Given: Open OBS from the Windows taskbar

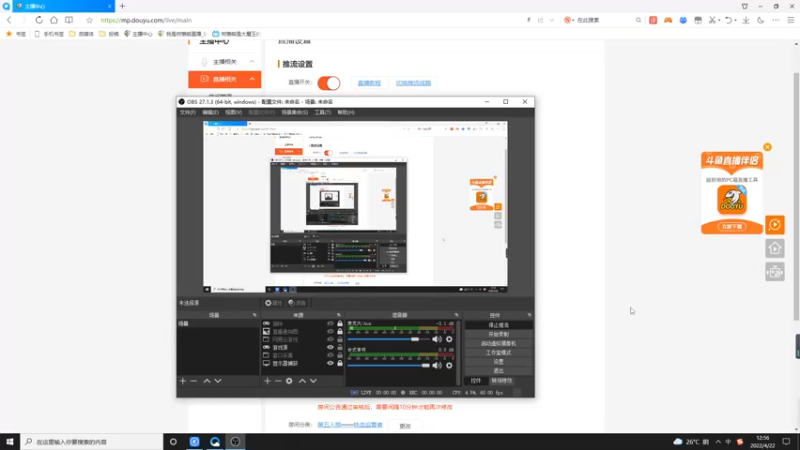Looking at the screenshot, I should point(235,441).
